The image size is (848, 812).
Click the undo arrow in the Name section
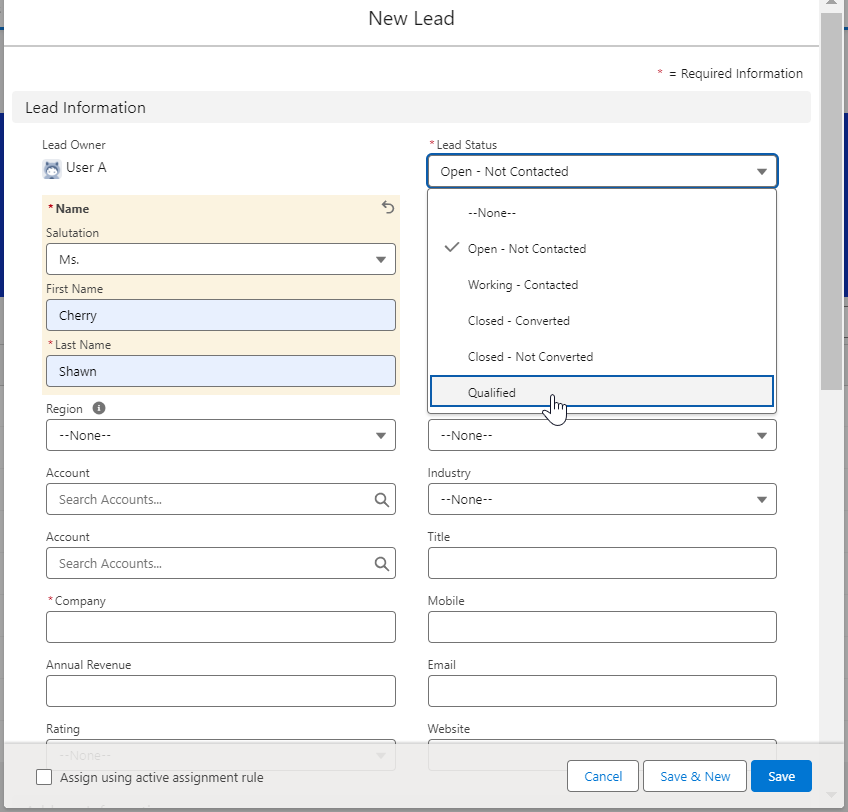[x=388, y=208]
